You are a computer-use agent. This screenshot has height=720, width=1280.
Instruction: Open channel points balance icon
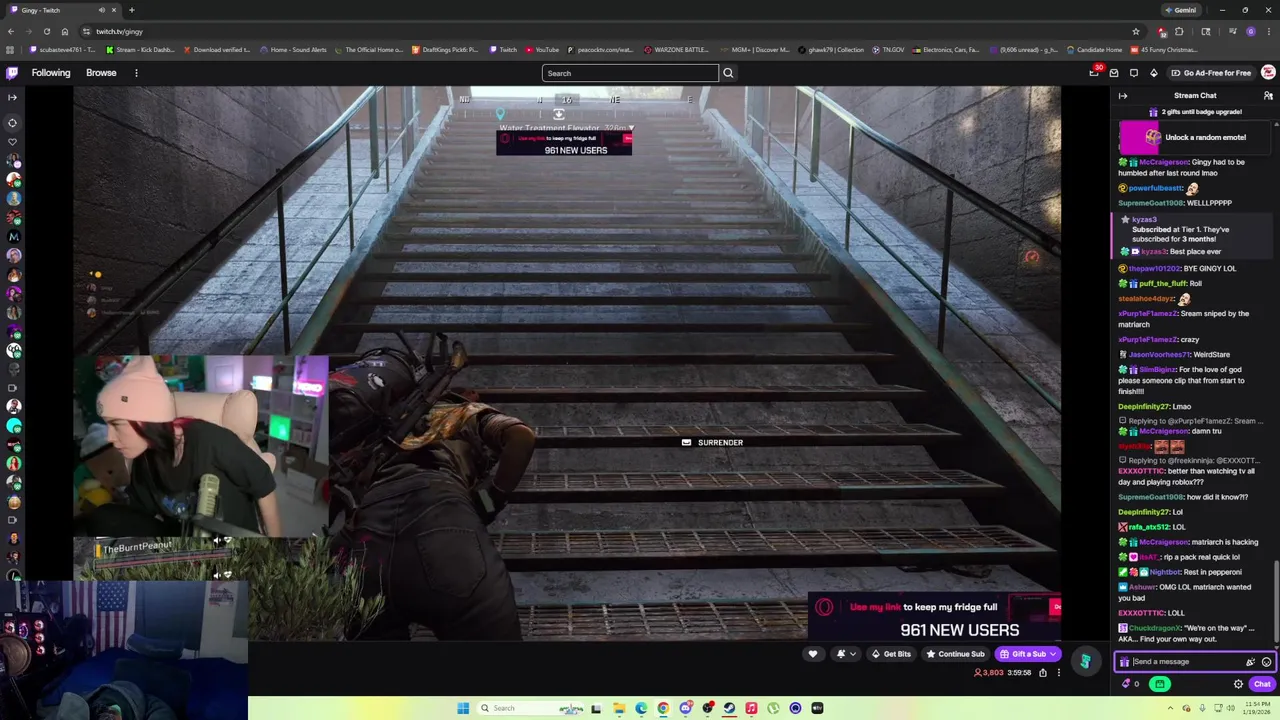point(1131,684)
